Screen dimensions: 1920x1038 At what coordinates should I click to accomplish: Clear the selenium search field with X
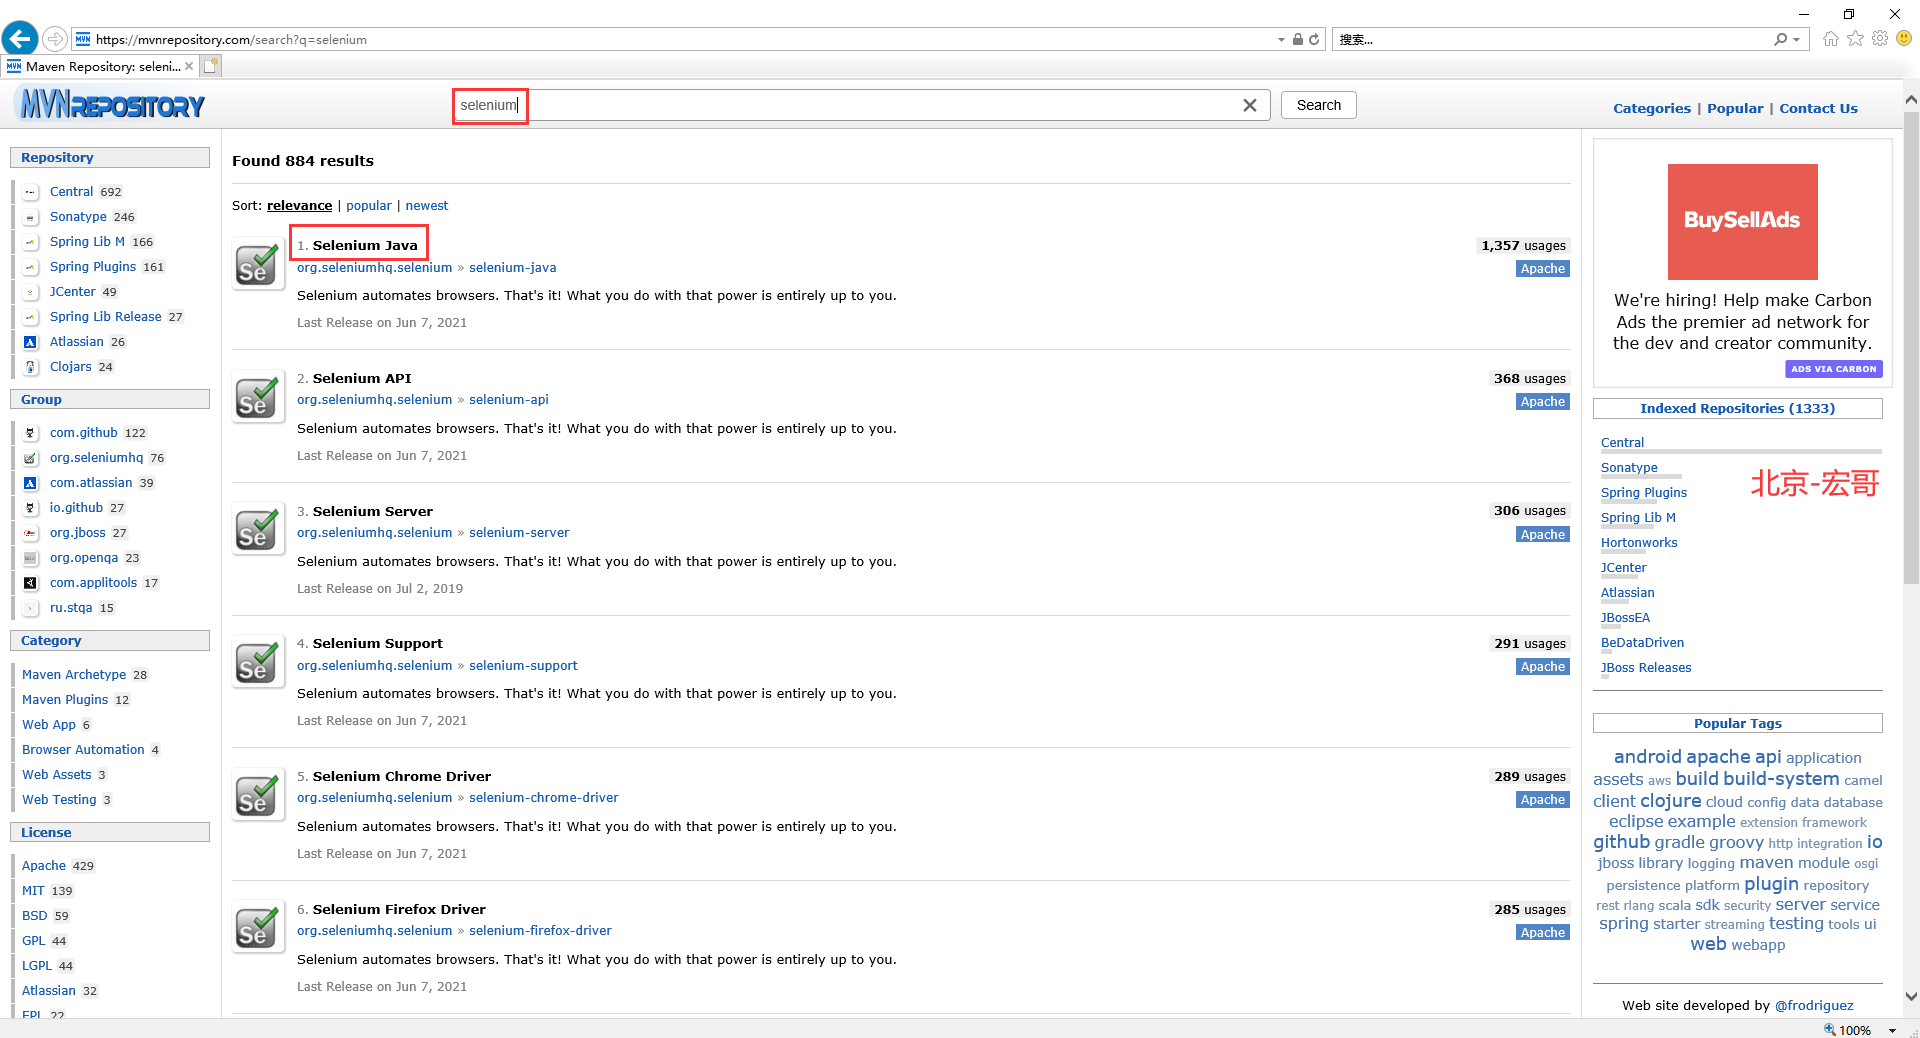coord(1249,105)
